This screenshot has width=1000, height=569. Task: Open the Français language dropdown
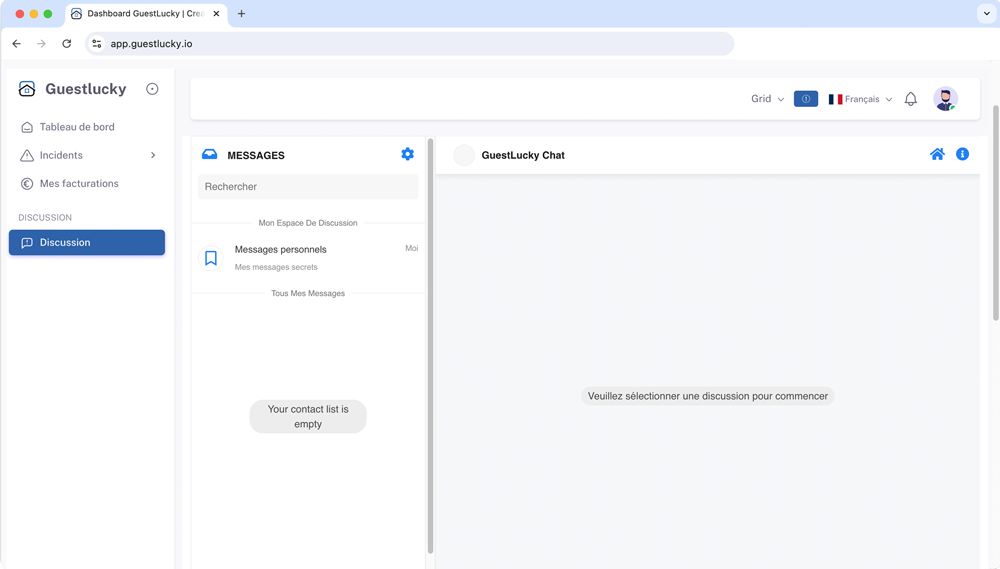tap(860, 99)
